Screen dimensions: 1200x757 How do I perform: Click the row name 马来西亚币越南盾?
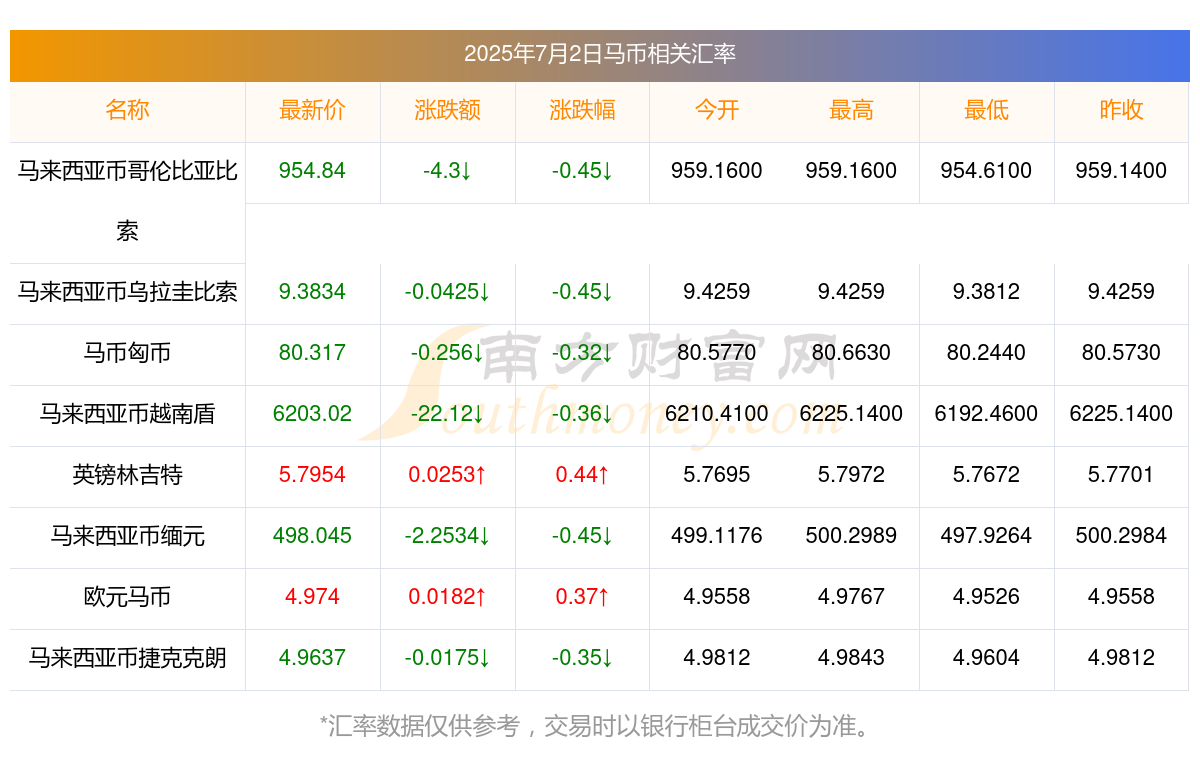pos(127,414)
